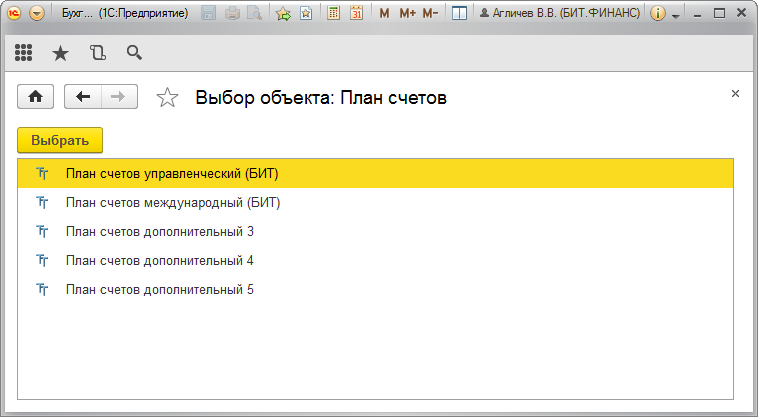Viewport: 758px width, 417px height.
Task: Click the search magnifier icon
Action: [134, 54]
